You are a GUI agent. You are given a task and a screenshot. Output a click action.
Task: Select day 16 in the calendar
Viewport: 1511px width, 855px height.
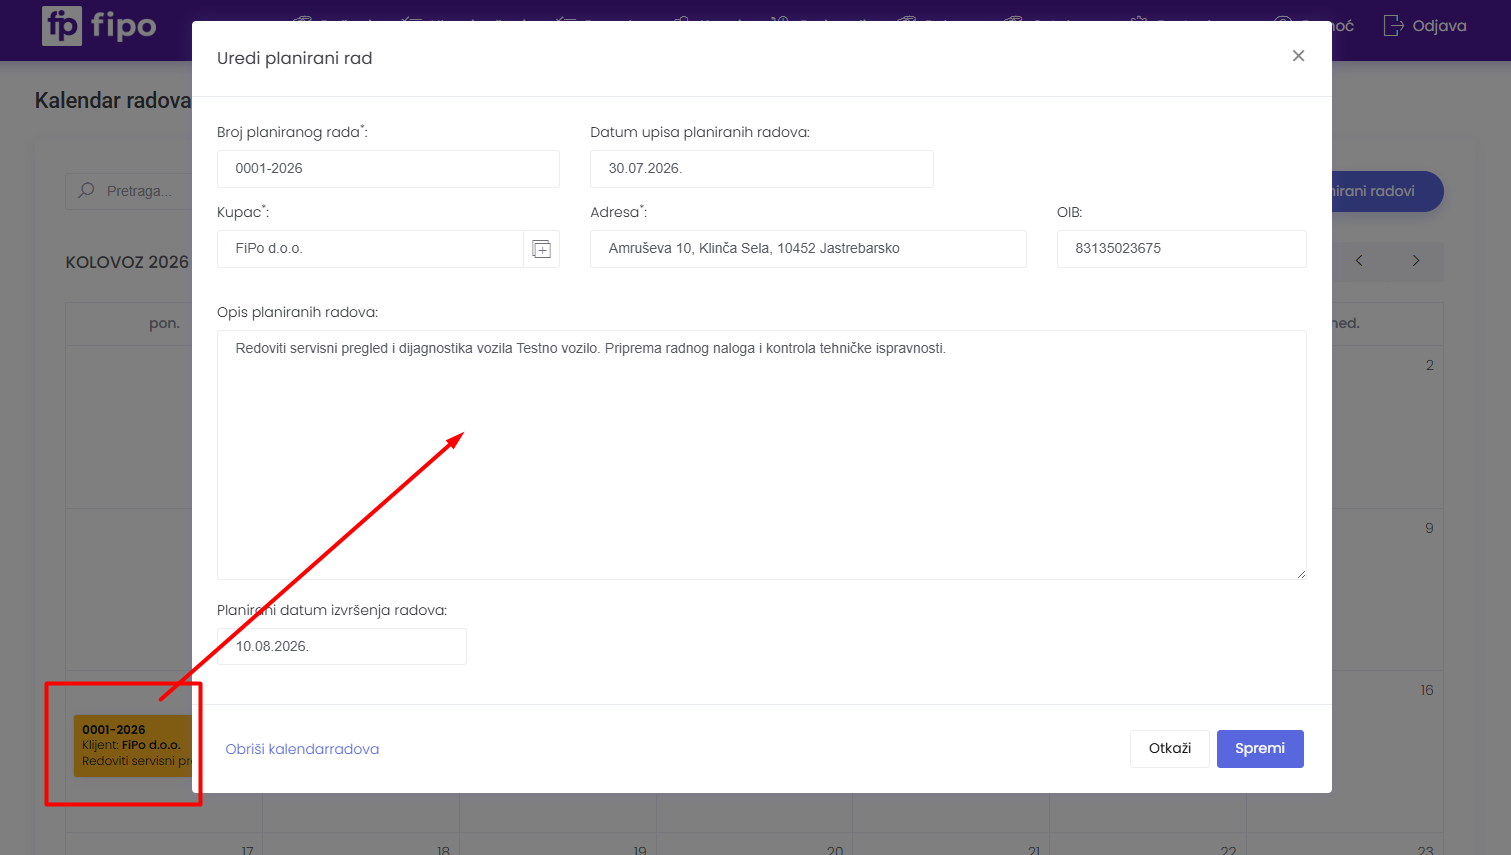click(1427, 690)
